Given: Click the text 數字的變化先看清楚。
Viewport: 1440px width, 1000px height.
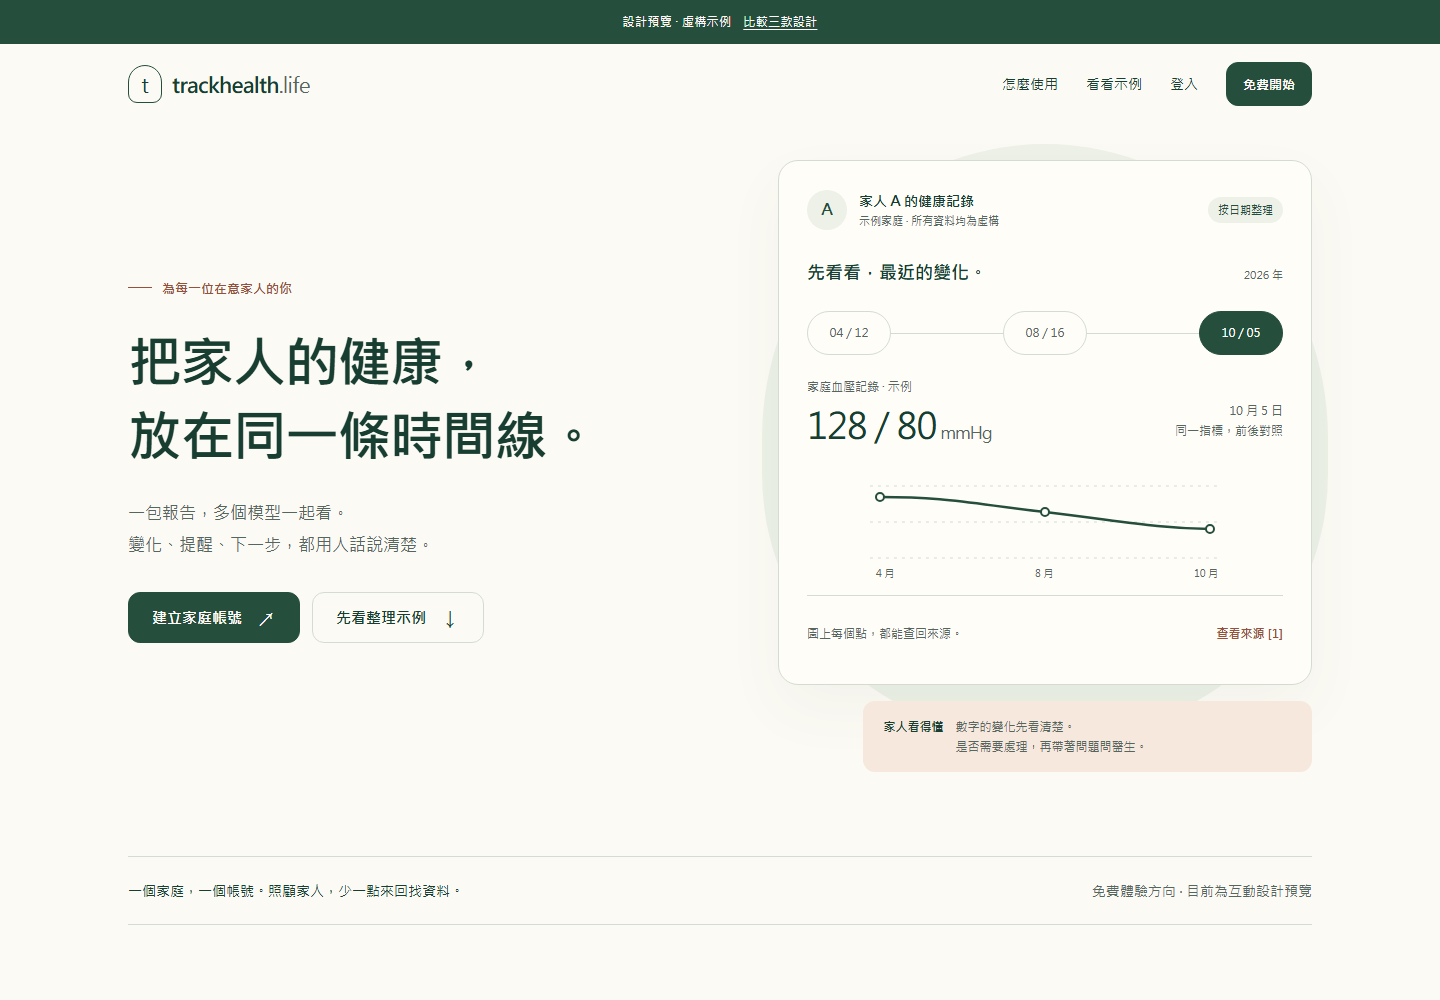Looking at the screenshot, I should tap(1015, 727).
